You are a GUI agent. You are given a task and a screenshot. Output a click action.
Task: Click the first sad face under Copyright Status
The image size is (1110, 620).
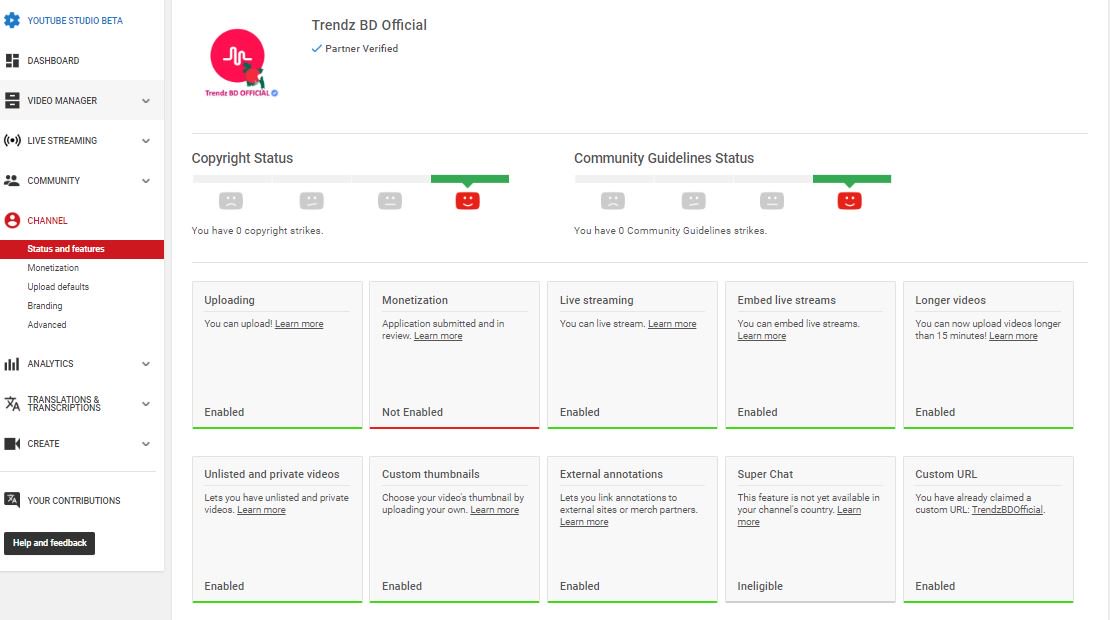[231, 201]
